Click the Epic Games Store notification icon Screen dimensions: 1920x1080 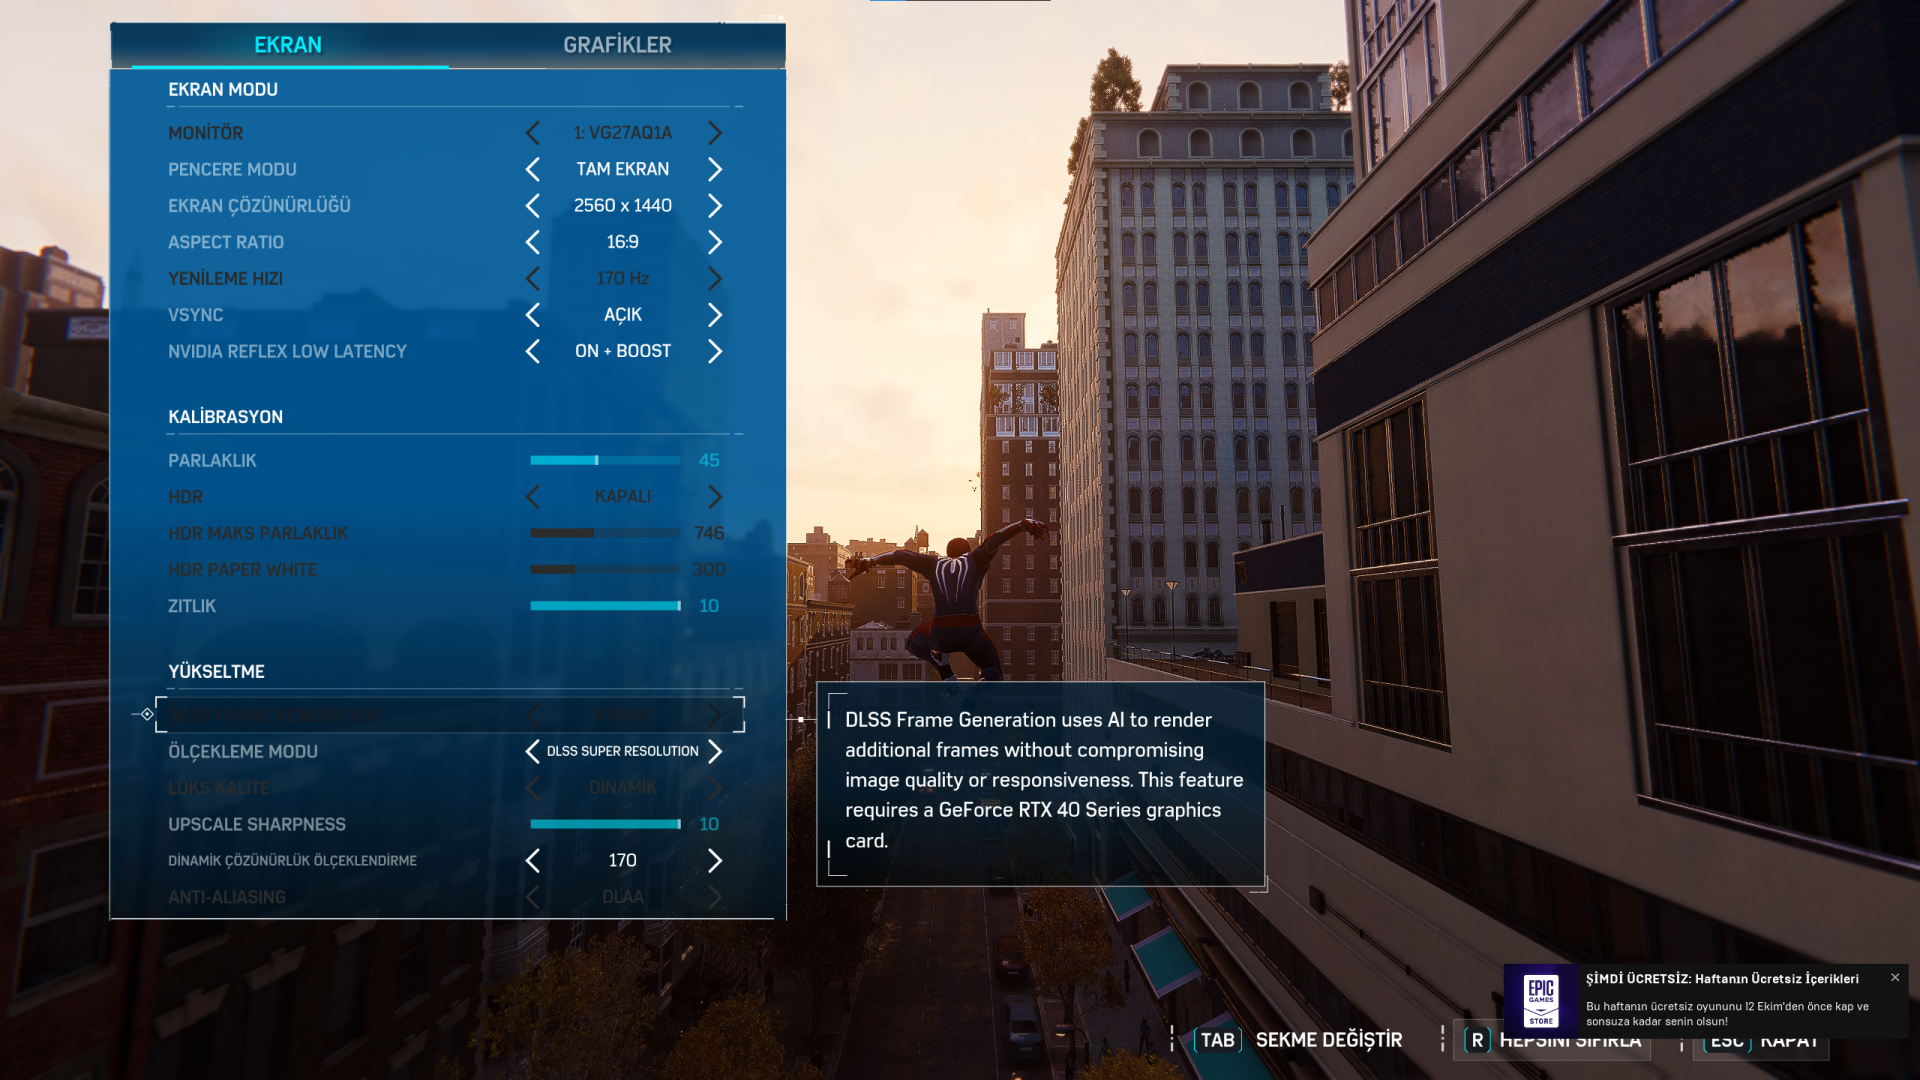point(1540,1000)
